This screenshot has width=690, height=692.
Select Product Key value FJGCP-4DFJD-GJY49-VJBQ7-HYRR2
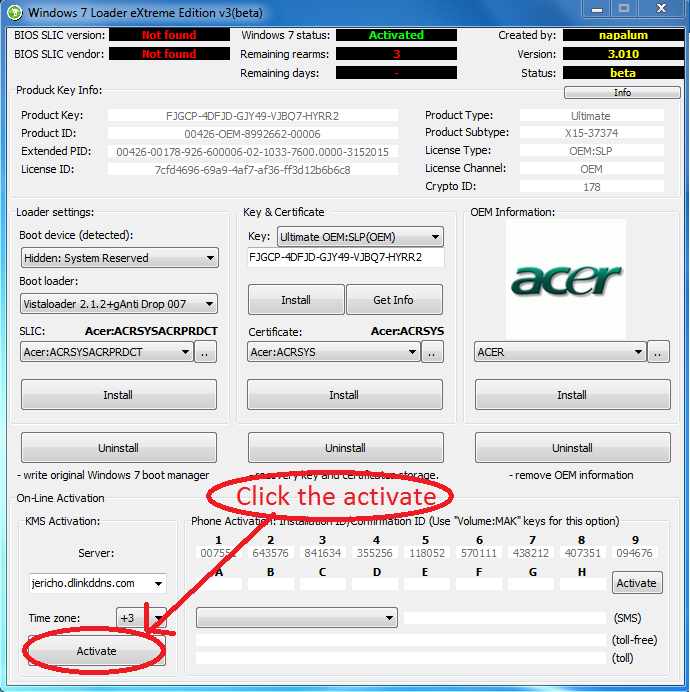tap(253, 116)
